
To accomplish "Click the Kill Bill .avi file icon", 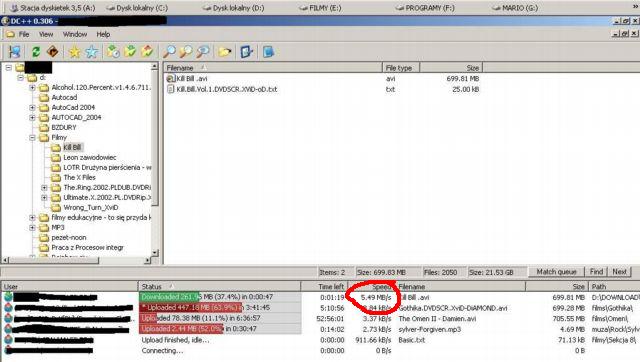I will coord(171,78).
